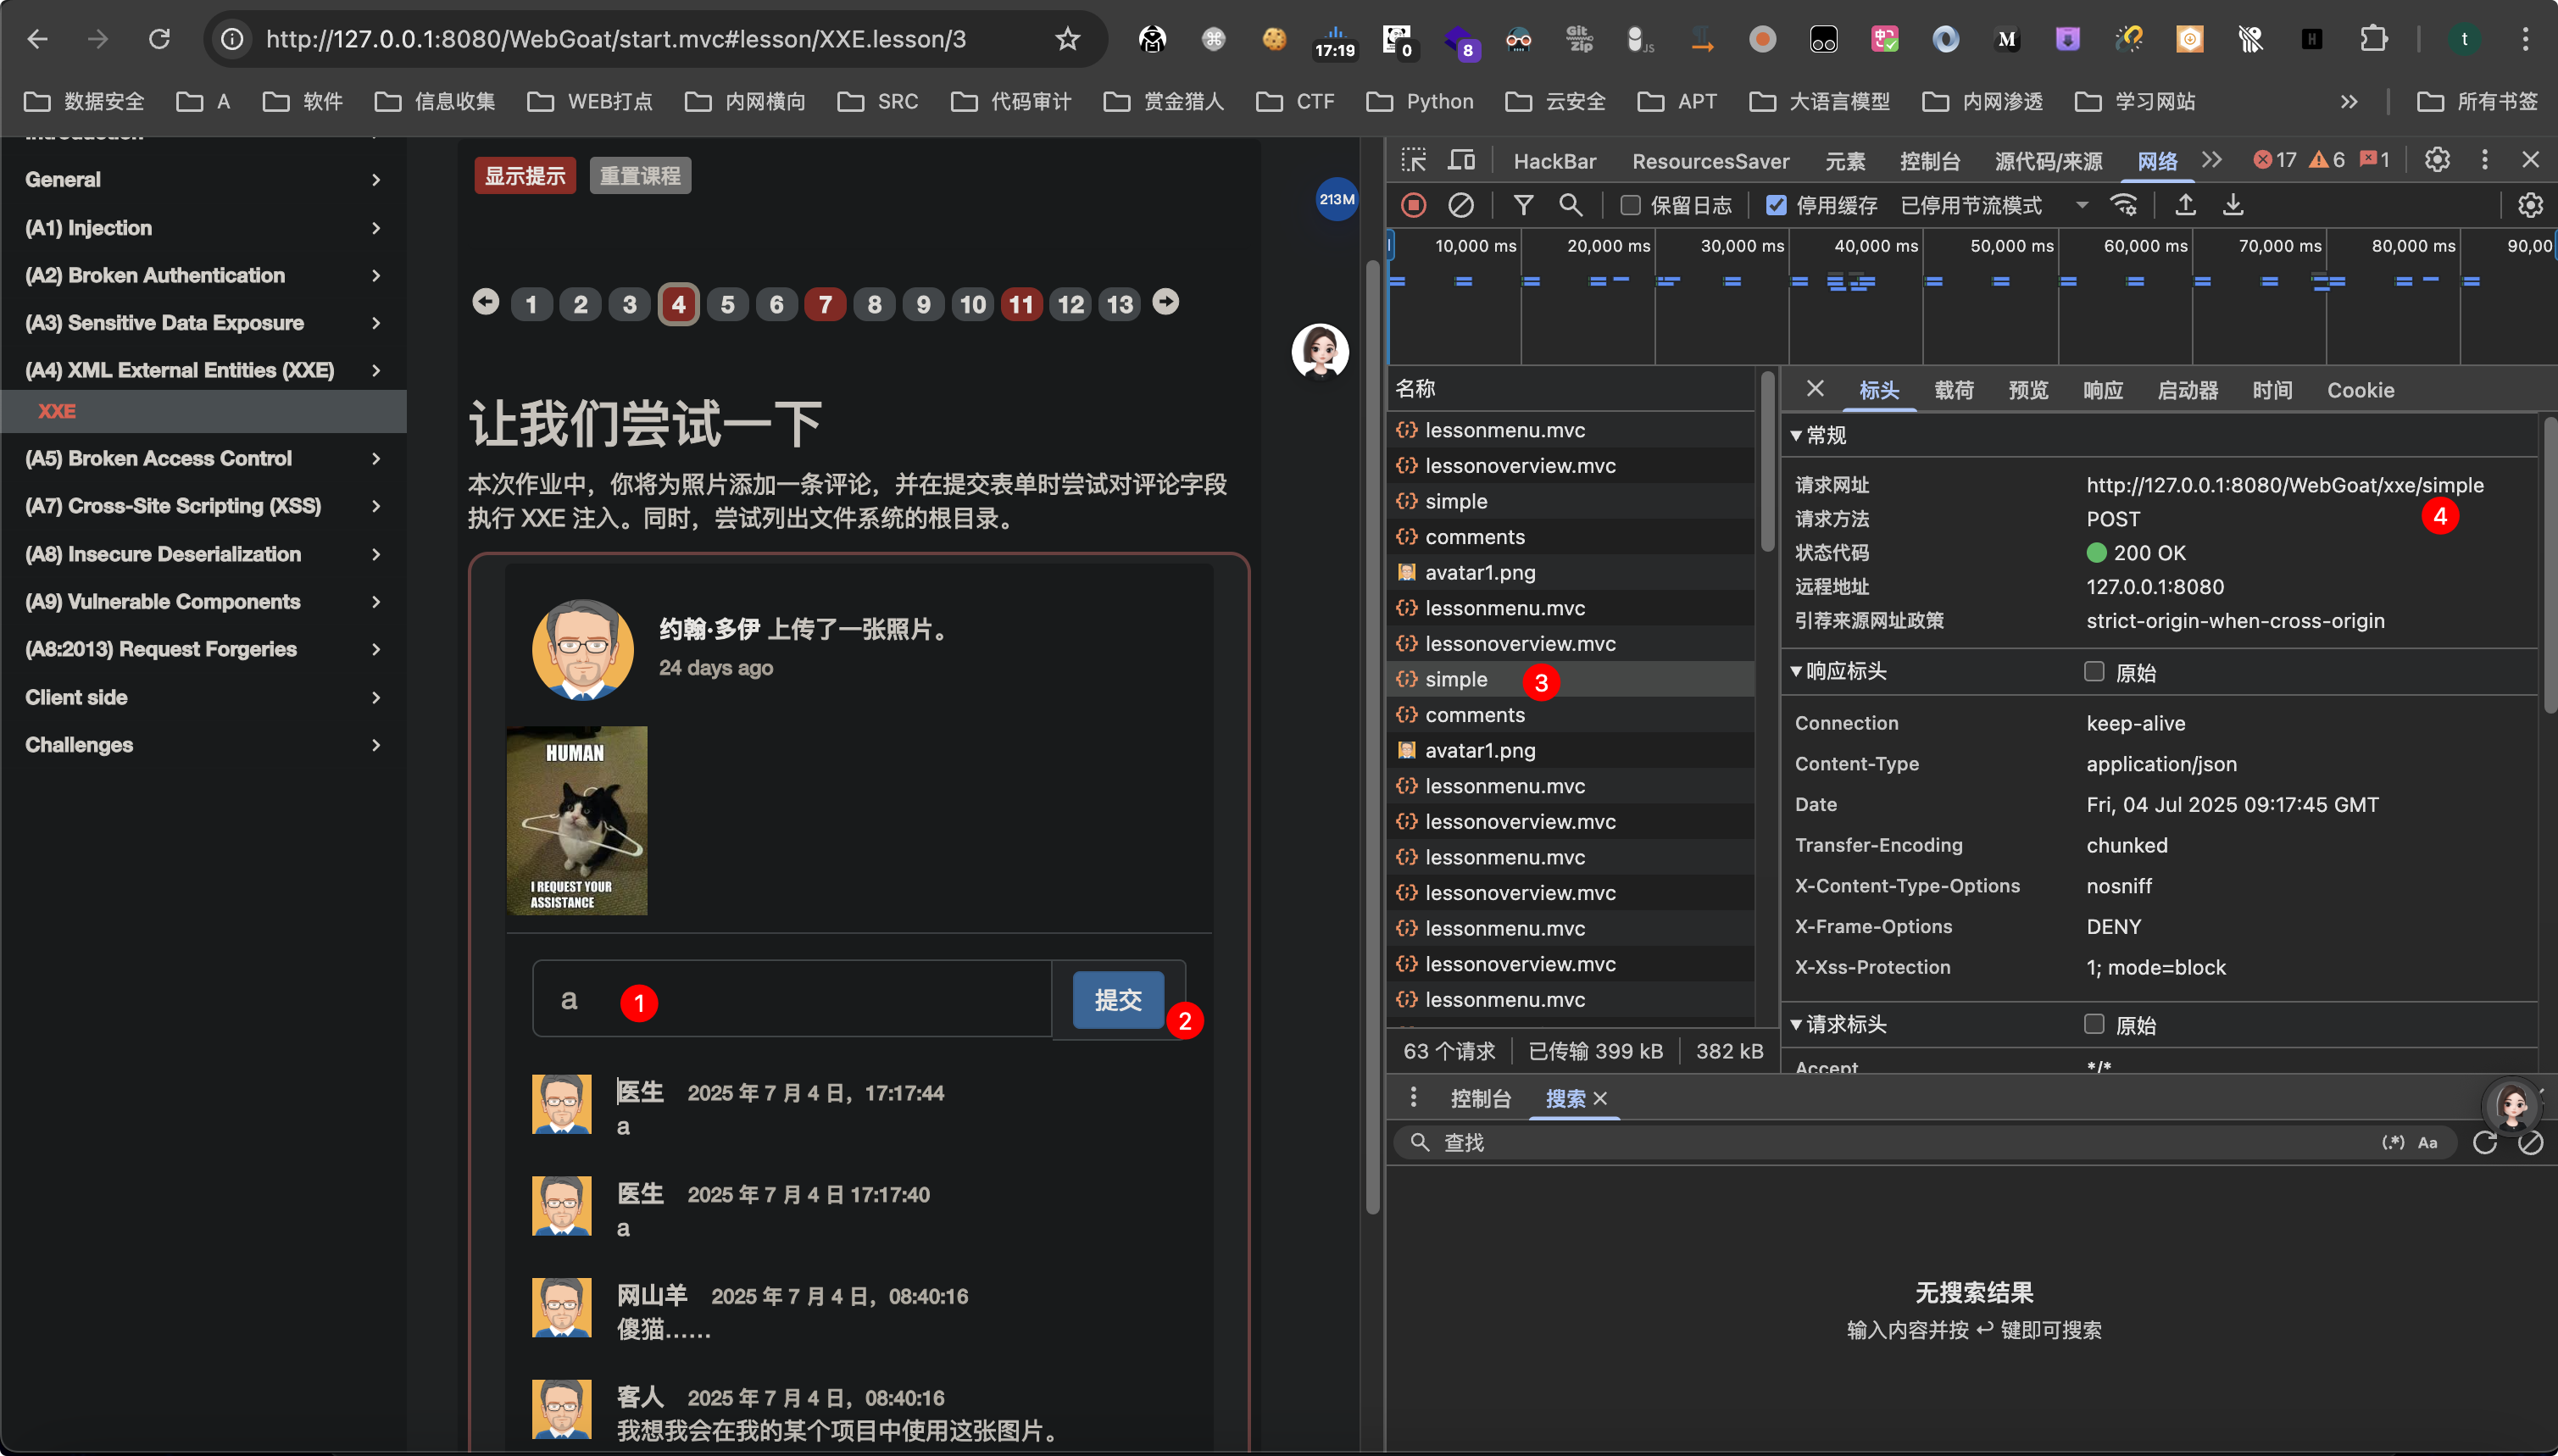Click the HUMAN cat photo thumbnail
The width and height of the screenshot is (2558, 1456).
(x=577, y=820)
